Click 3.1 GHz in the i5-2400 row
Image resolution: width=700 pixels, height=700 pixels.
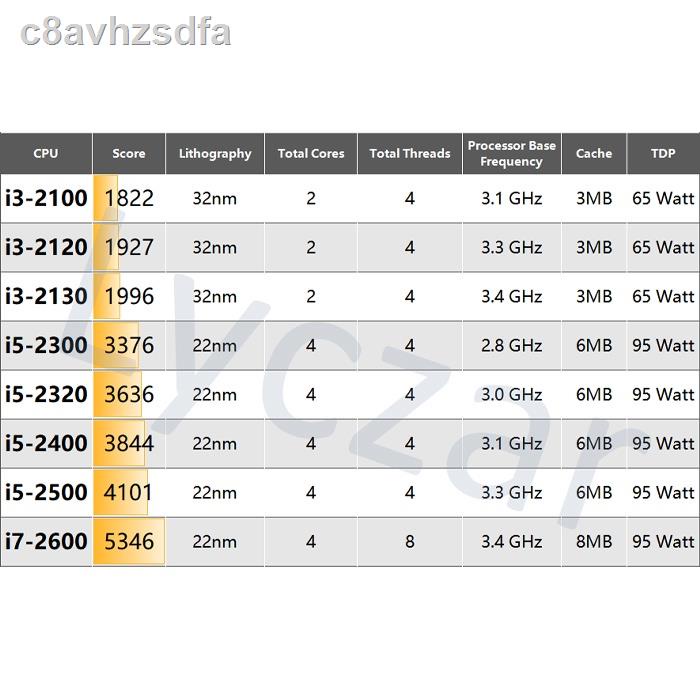pos(512,444)
